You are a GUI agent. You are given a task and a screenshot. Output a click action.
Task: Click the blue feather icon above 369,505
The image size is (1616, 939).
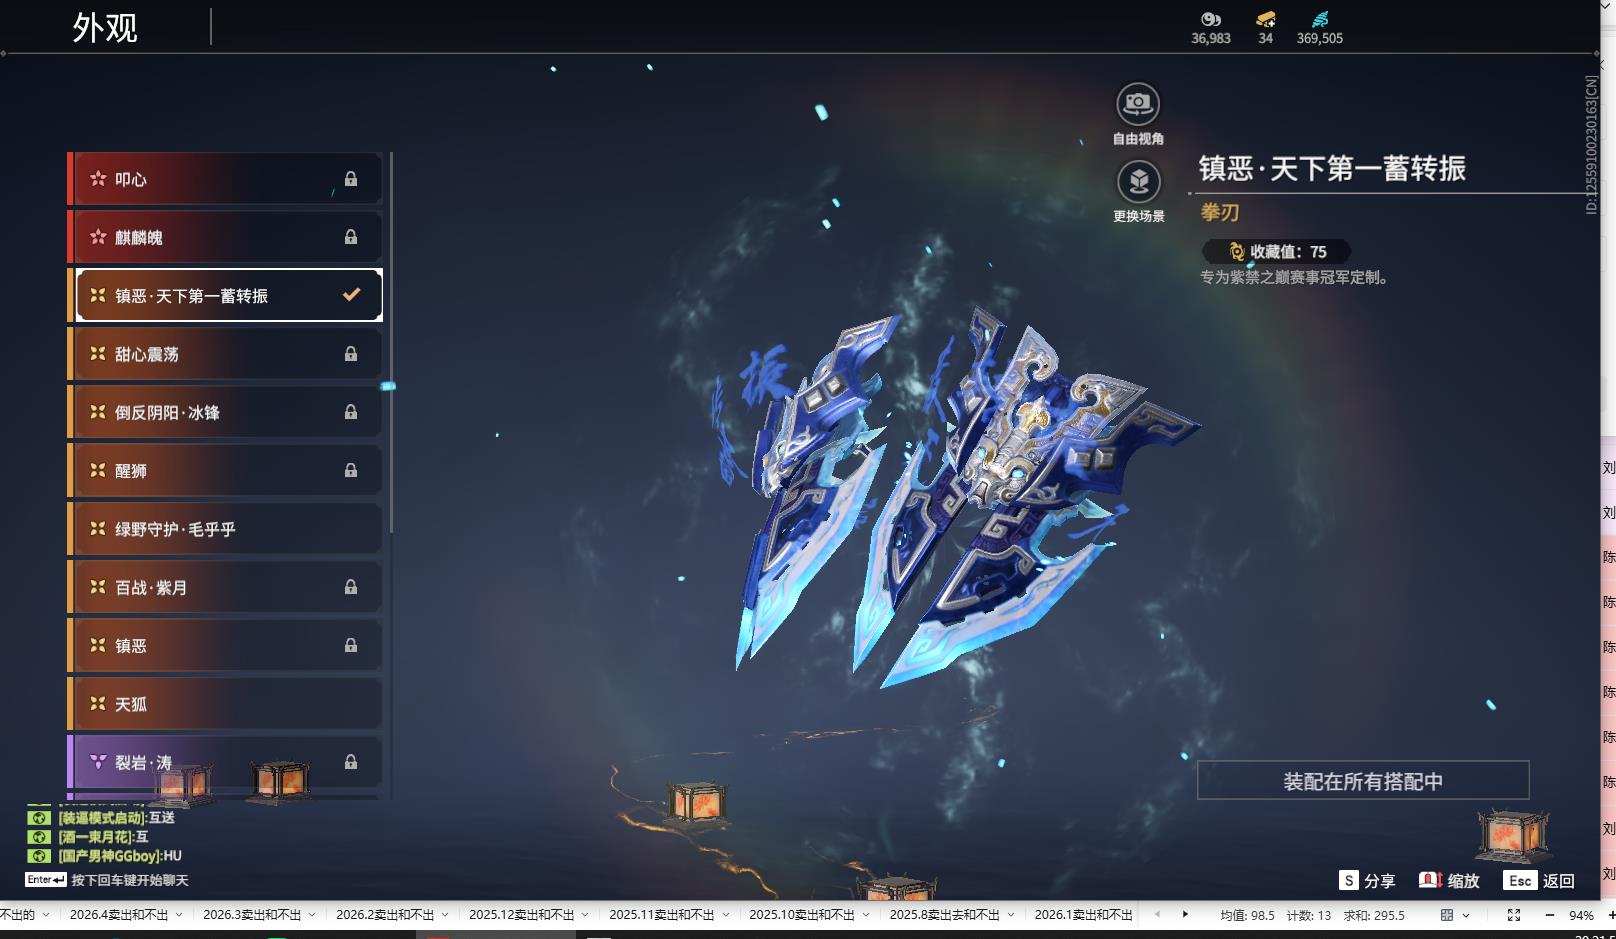pyautogui.click(x=1320, y=19)
